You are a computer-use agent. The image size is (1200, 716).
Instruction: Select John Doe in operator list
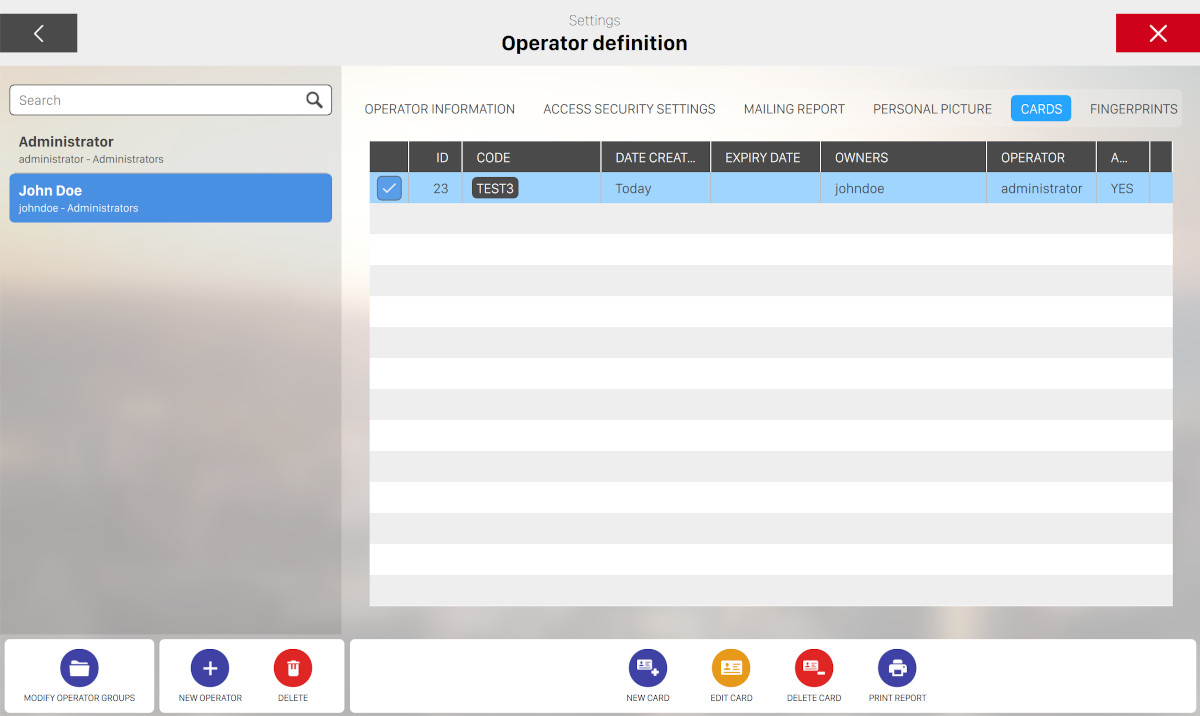click(170, 198)
